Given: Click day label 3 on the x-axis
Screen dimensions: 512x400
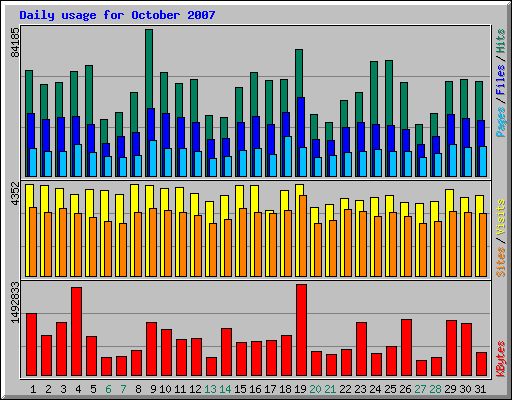Looking at the screenshot, I should (x=63, y=389).
